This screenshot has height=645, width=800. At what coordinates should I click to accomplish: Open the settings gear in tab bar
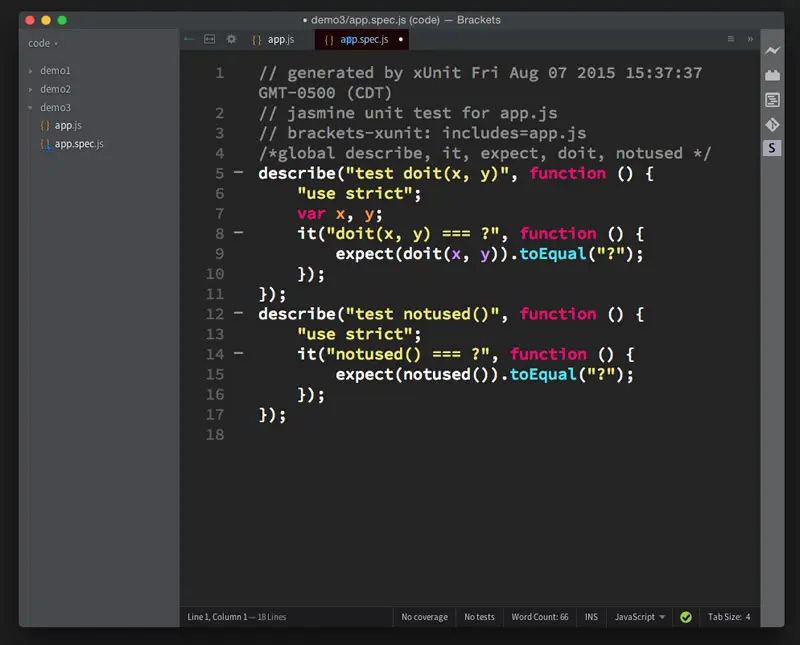pos(231,39)
